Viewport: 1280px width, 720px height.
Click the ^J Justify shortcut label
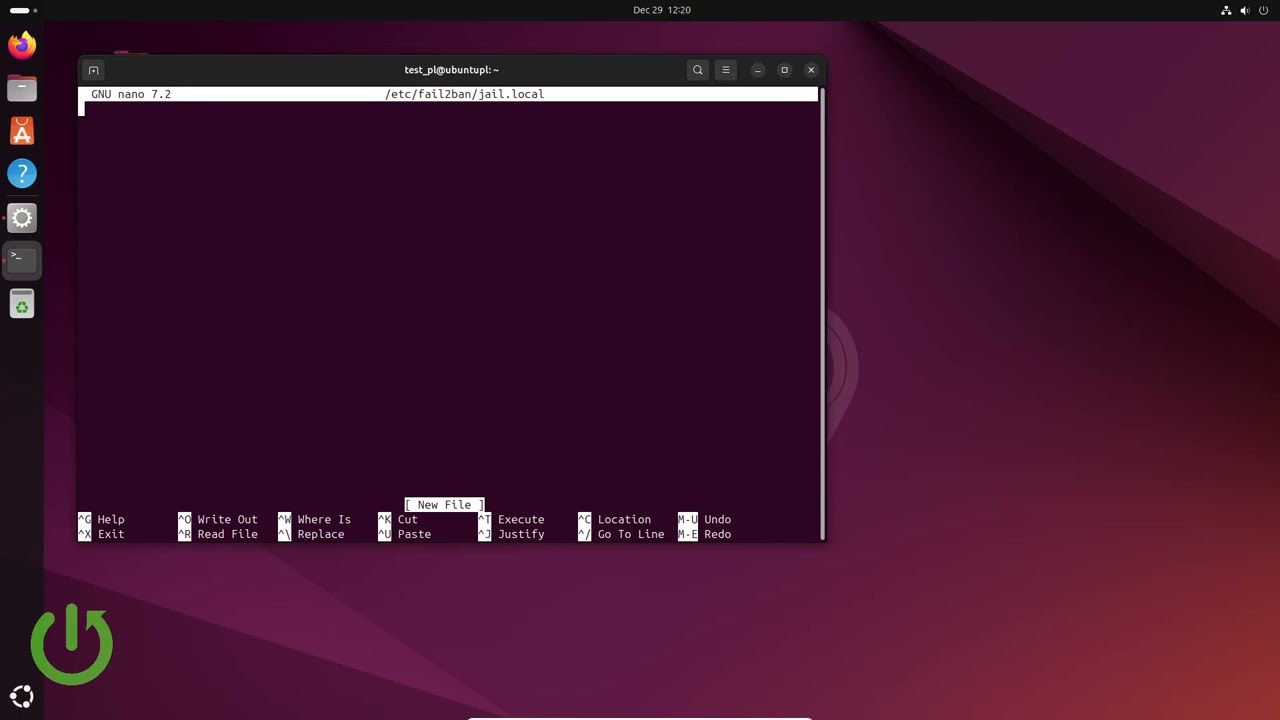(511, 534)
